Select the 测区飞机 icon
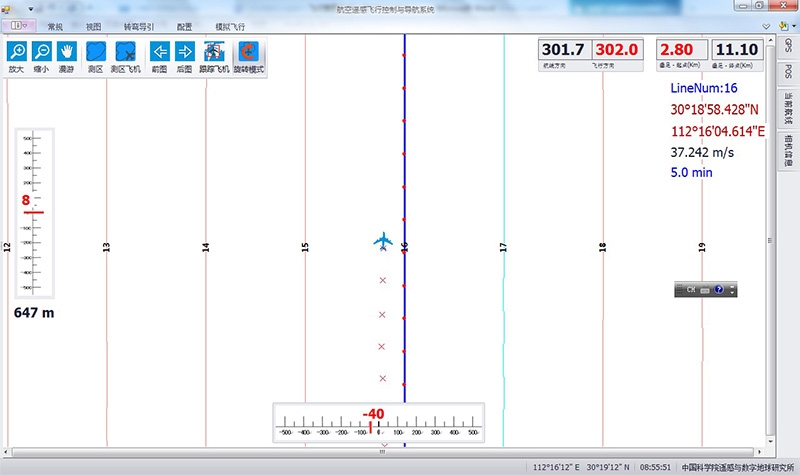 coord(125,57)
